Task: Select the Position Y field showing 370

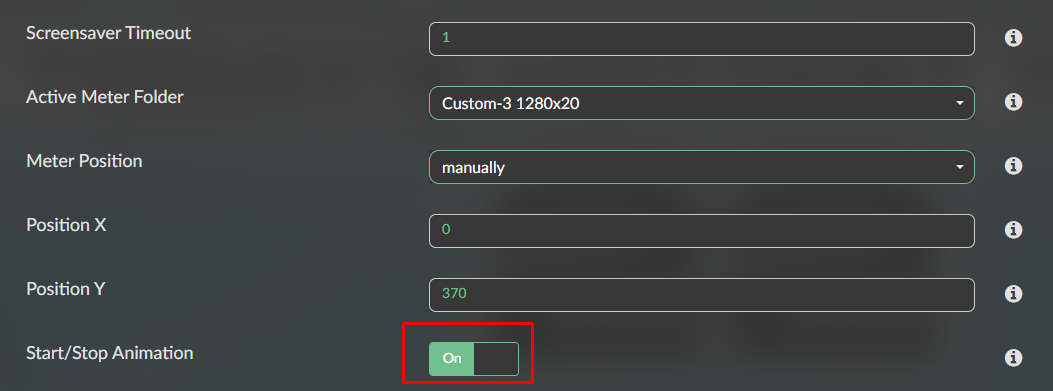Action: 702,295
